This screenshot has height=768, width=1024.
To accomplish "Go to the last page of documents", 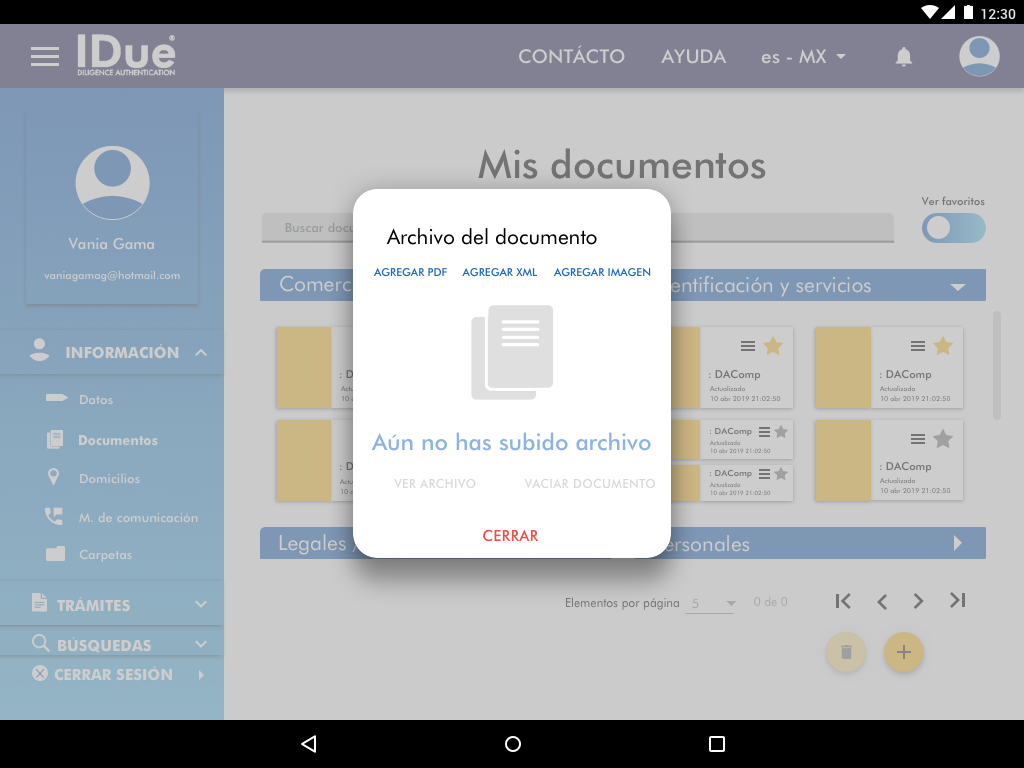I will click(957, 601).
